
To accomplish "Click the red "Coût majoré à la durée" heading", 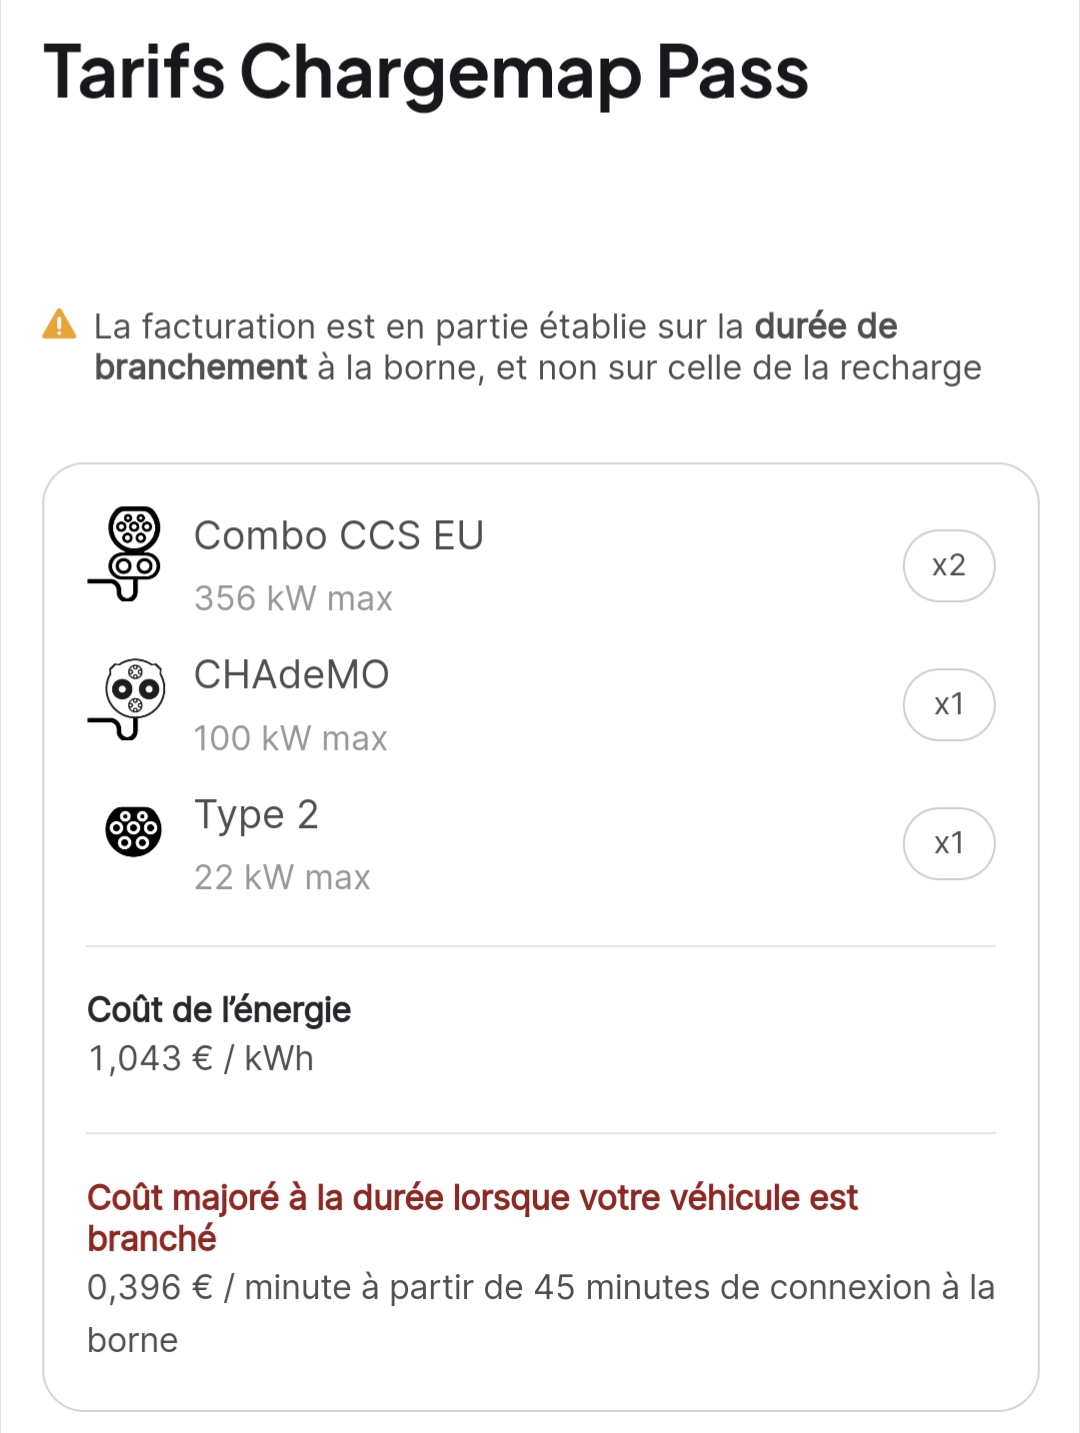I will point(472,1198).
